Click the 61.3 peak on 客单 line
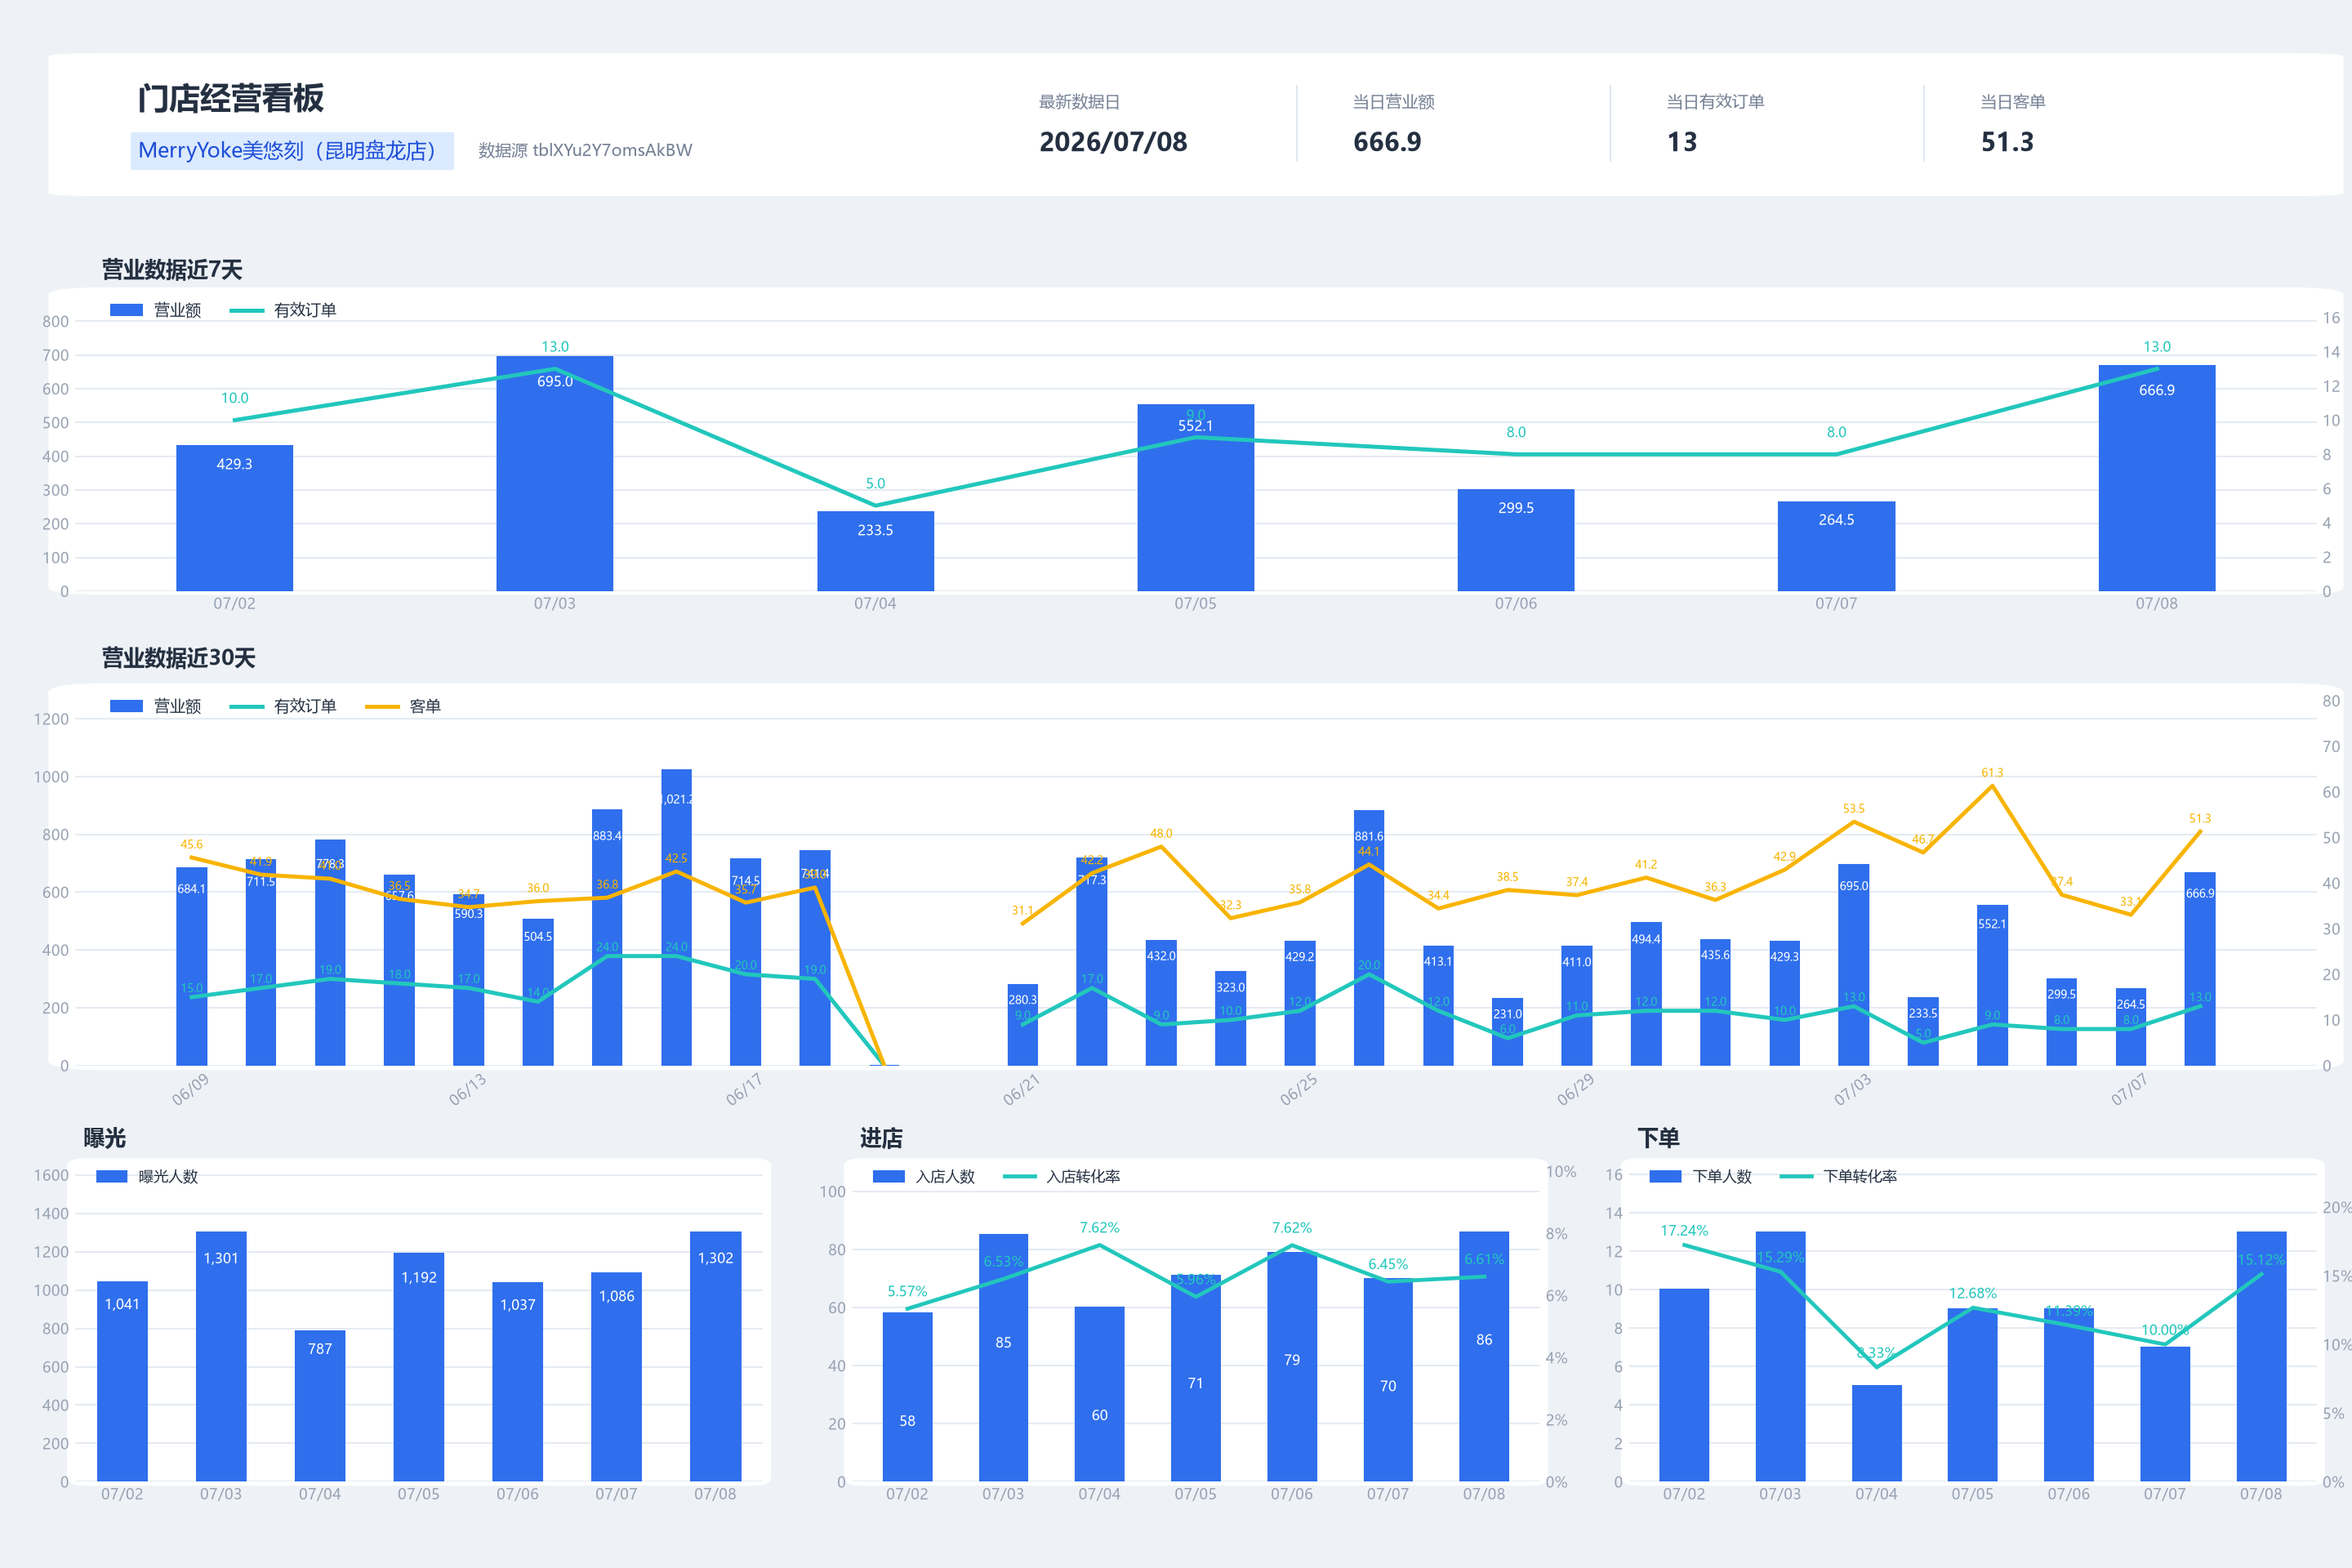 click(1992, 785)
